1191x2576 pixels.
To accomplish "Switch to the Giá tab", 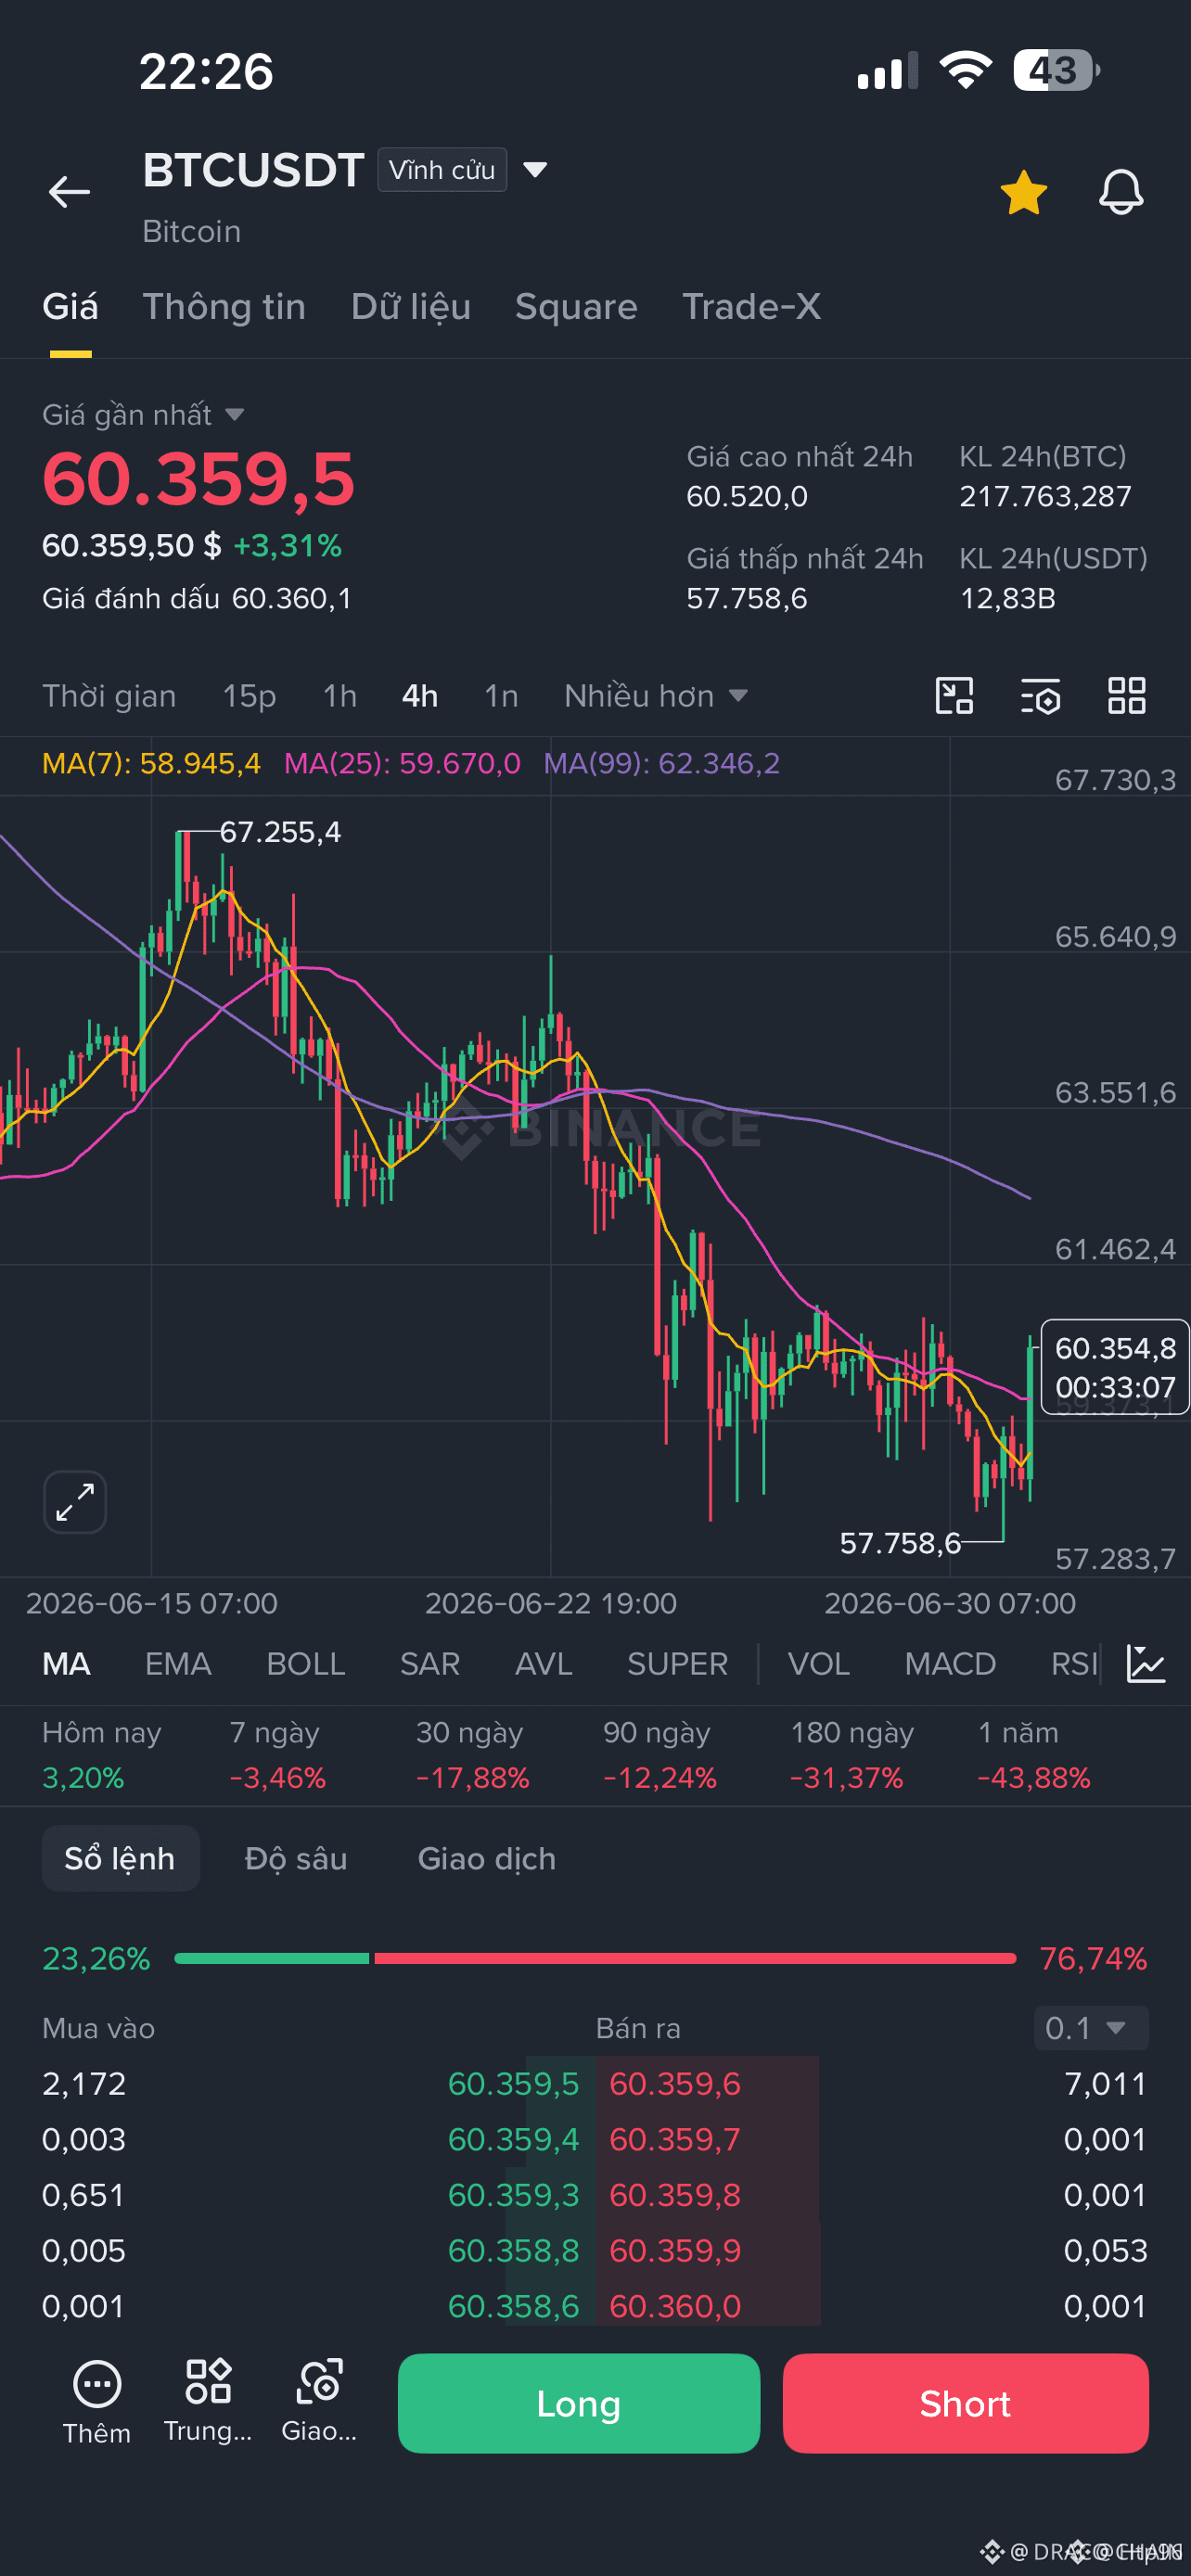I will pos(70,306).
